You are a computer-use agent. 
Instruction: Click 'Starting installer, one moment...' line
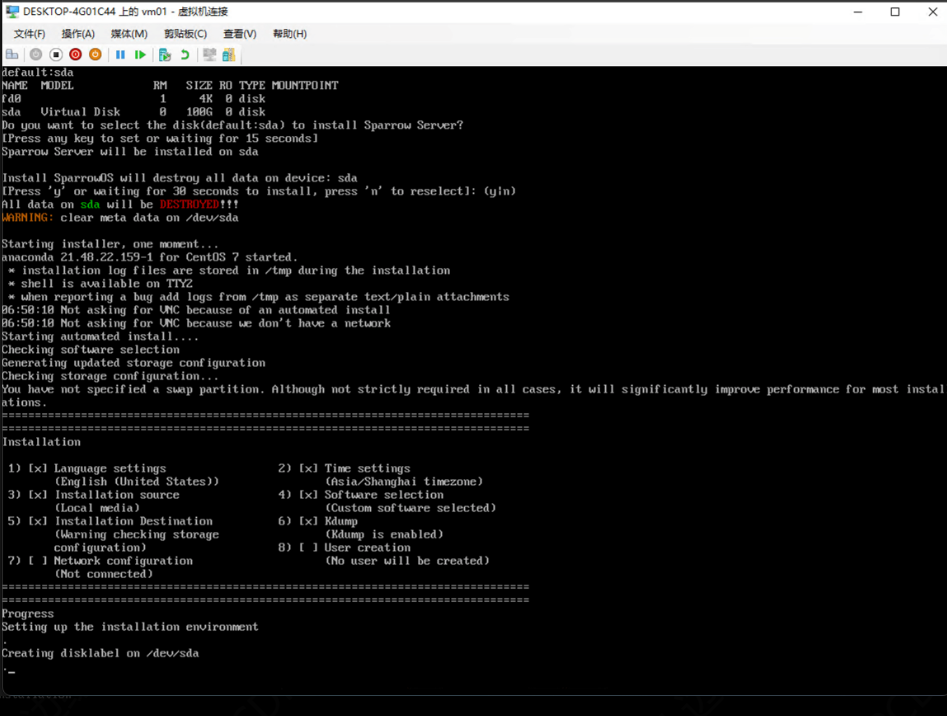110,245
